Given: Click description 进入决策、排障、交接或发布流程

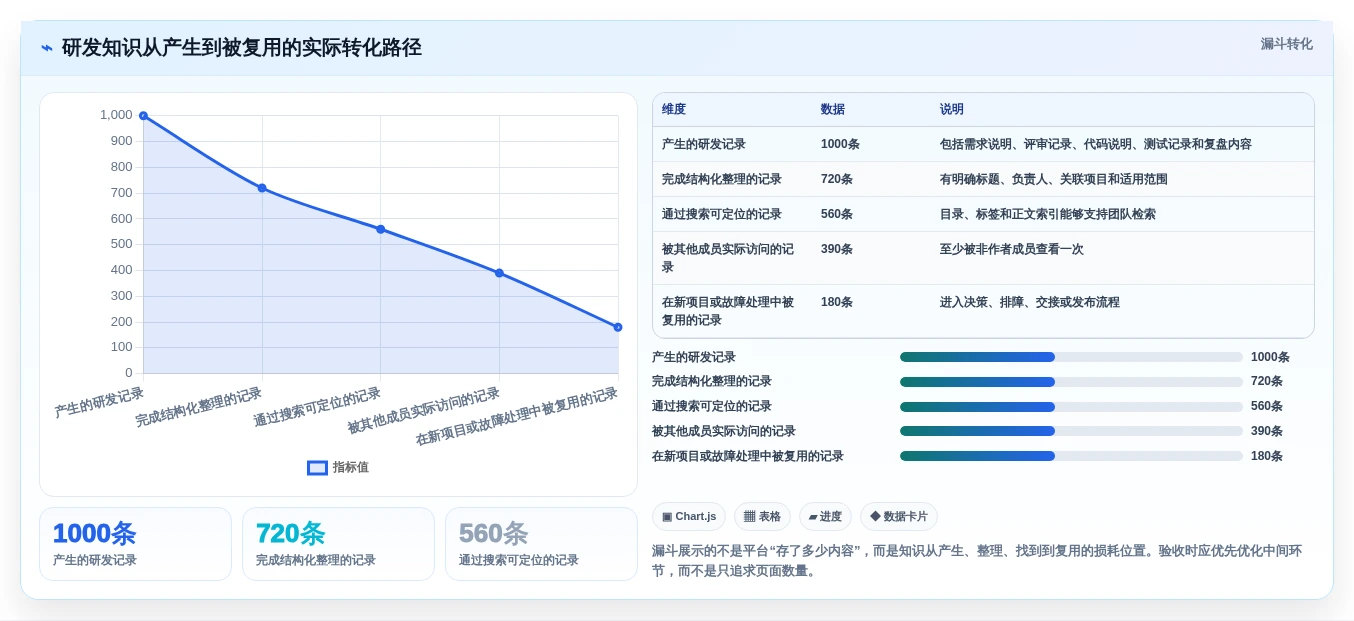Looking at the screenshot, I should (1030, 302).
